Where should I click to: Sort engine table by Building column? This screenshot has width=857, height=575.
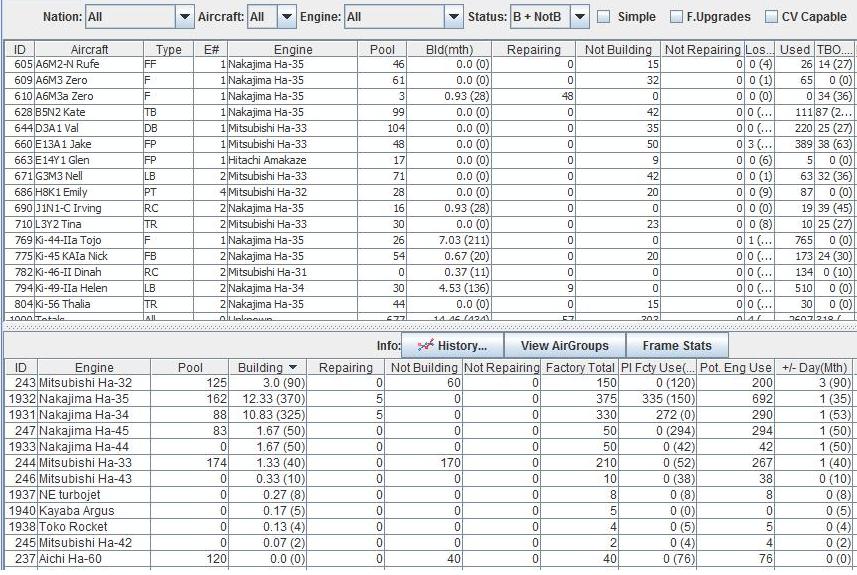point(267,368)
